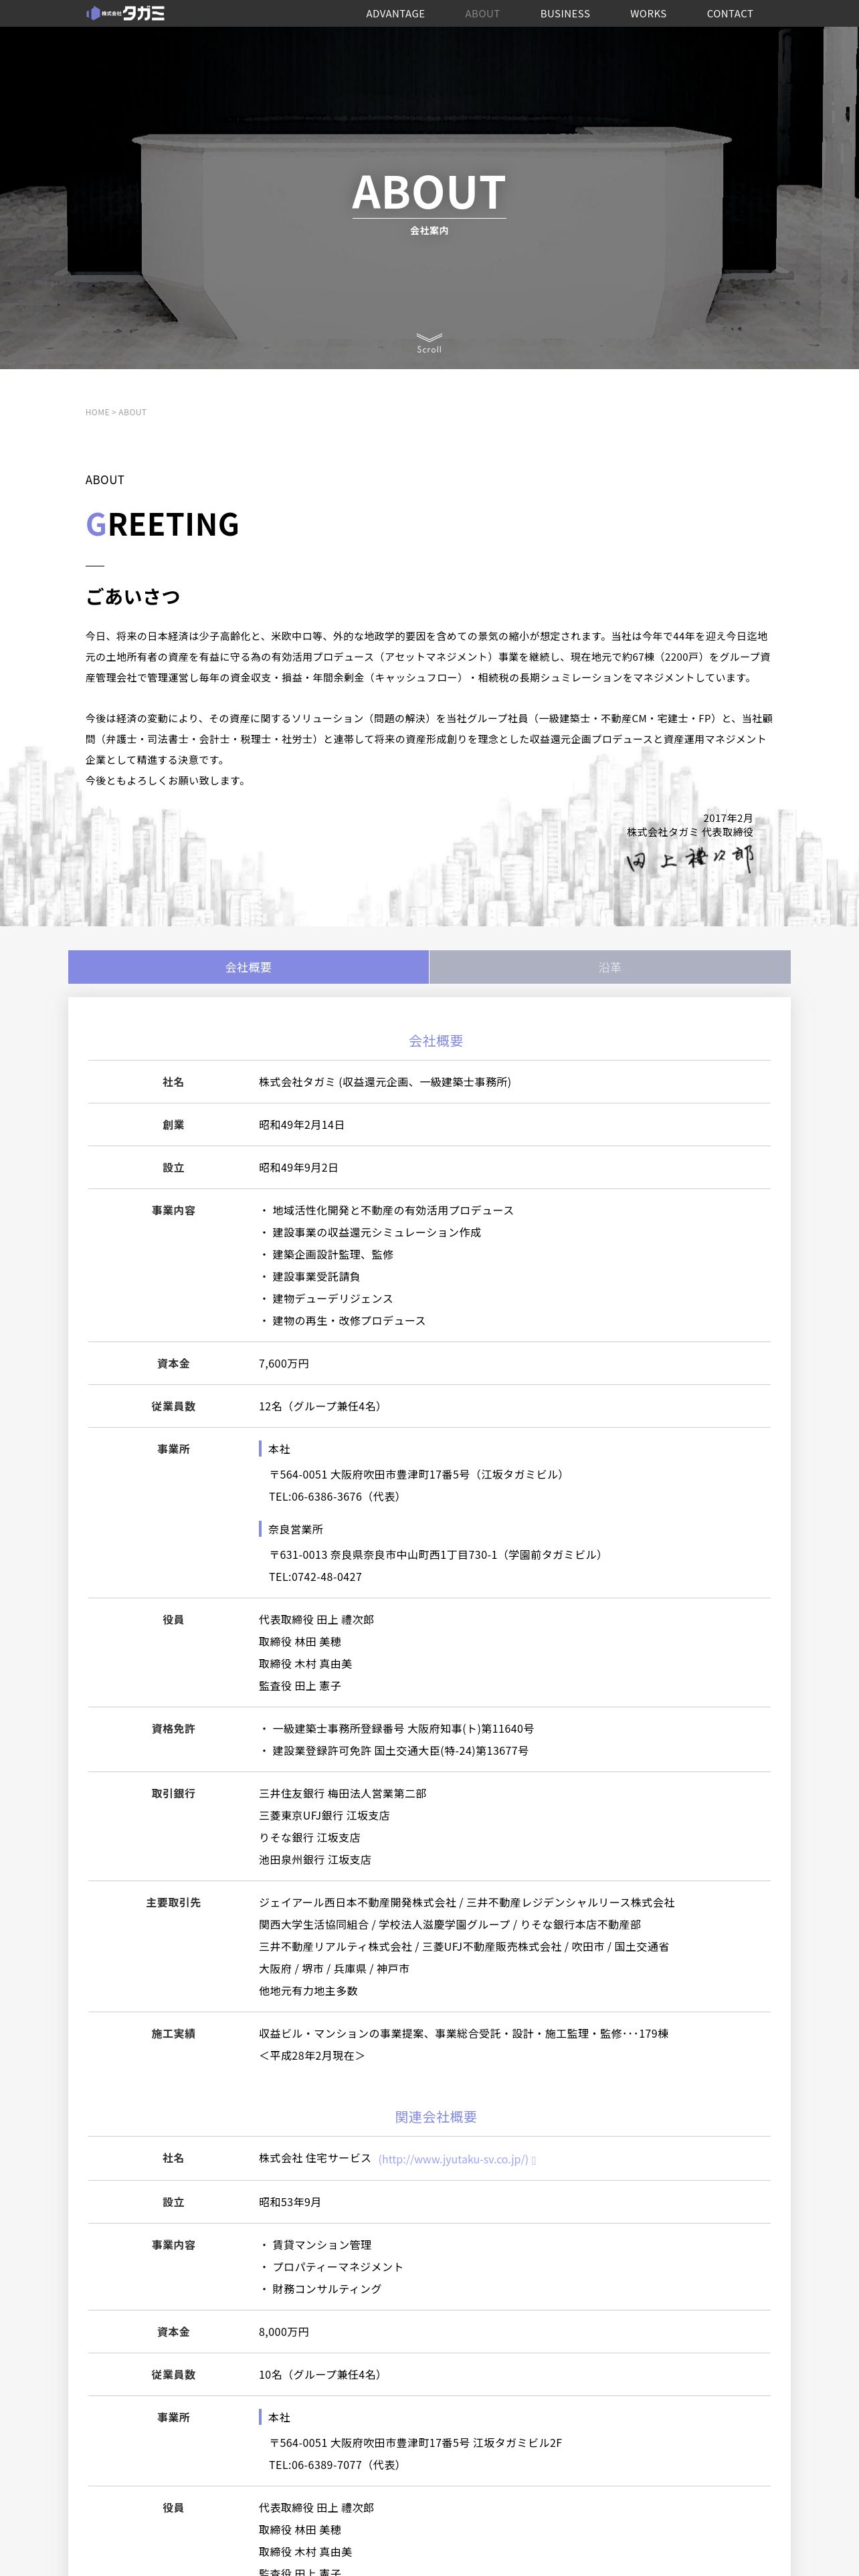
Task: Click the 主要取引先 row label
Action: pos(173,1903)
